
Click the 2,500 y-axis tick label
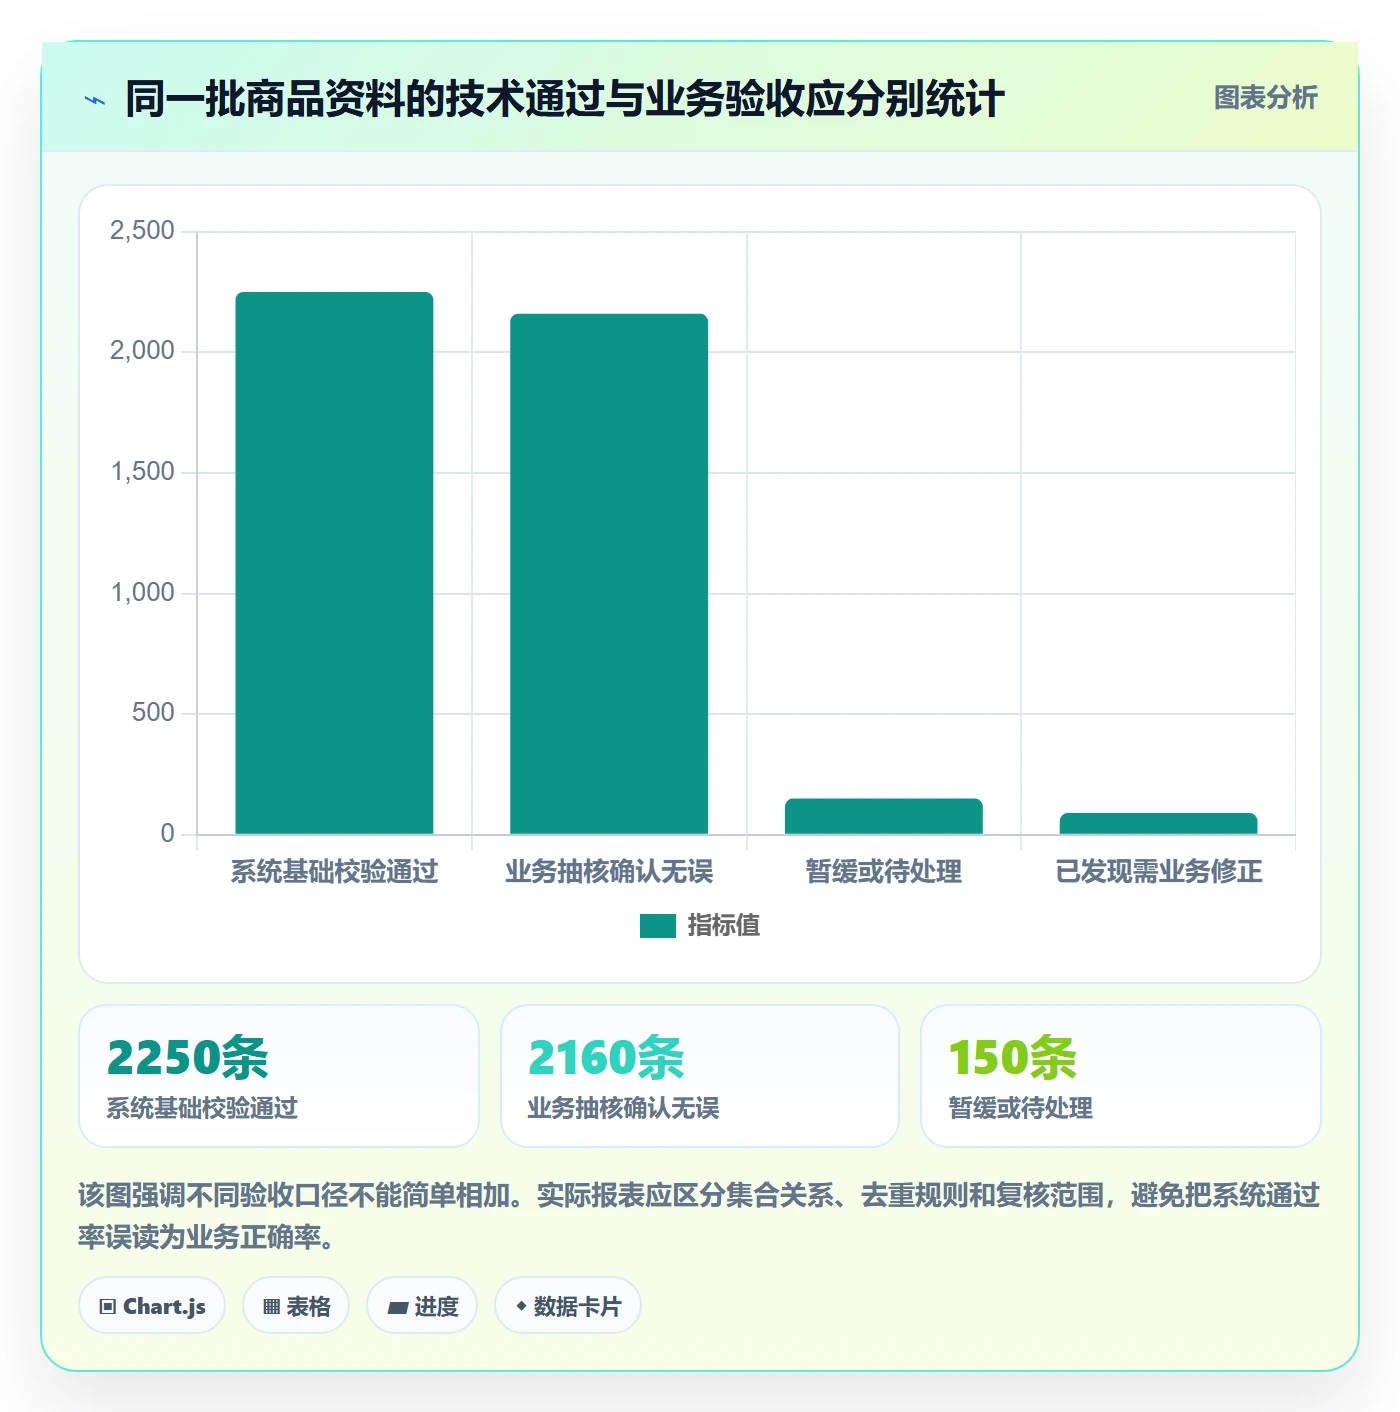pyautogui.click(x=142, y=231)
